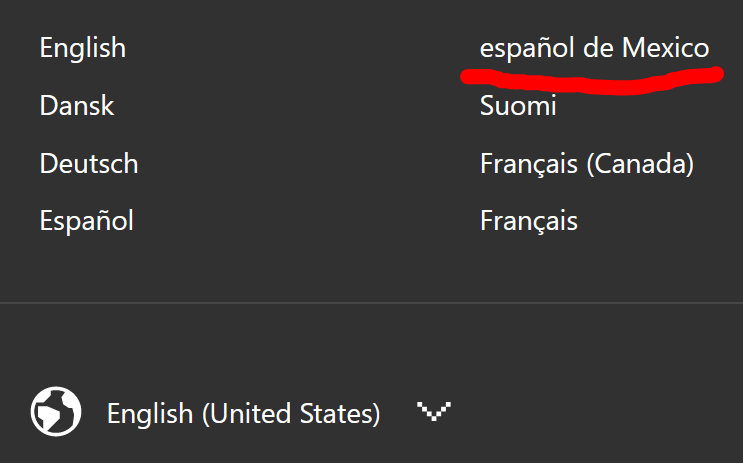This screenshot has height=463, width=743.
Task: Choose Français from the language list
Action: click(x=529, y=220)
